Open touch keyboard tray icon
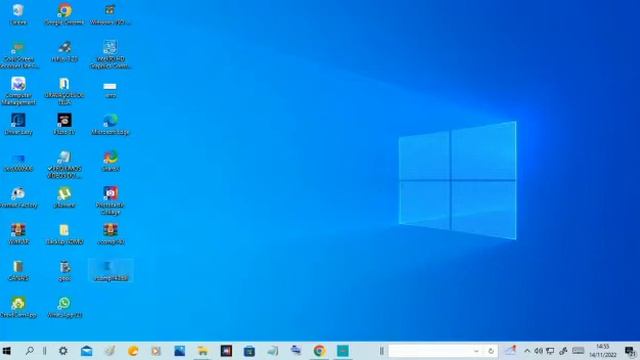The height and width of the screenshot is (360, 640). [578, 351]
